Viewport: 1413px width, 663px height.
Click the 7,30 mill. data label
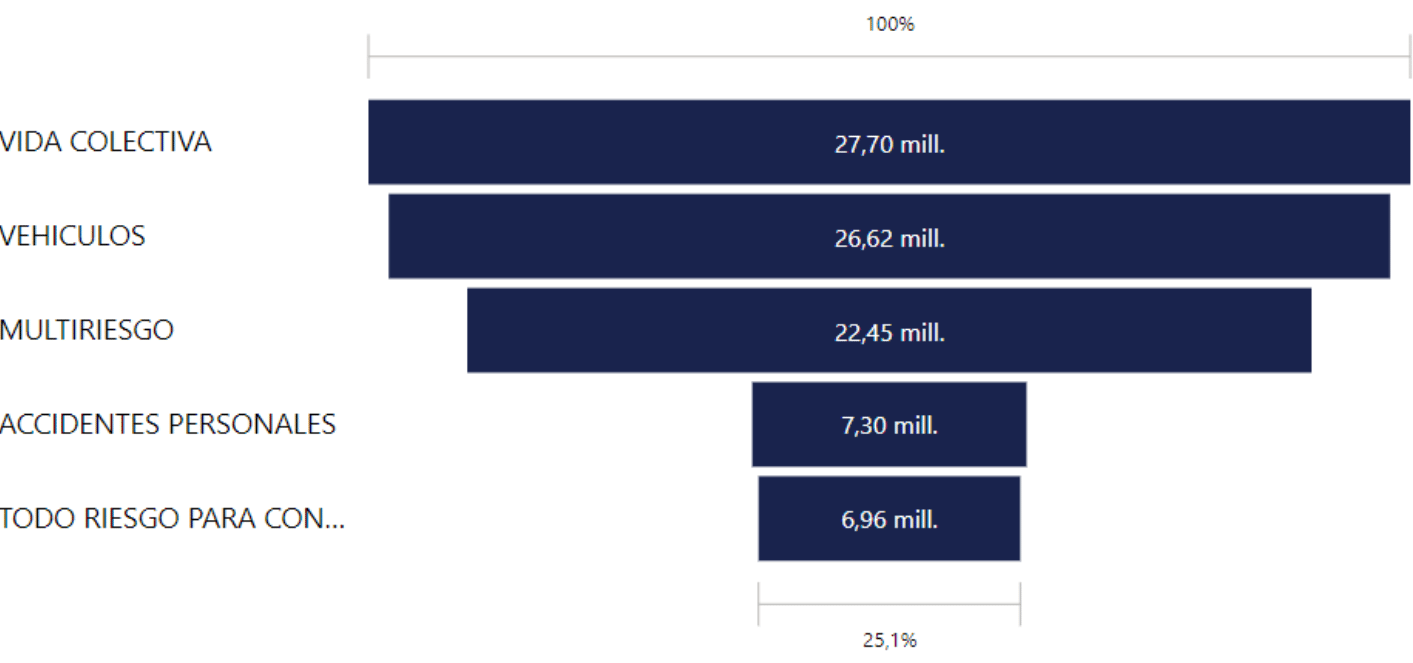[x=890, y=426]
